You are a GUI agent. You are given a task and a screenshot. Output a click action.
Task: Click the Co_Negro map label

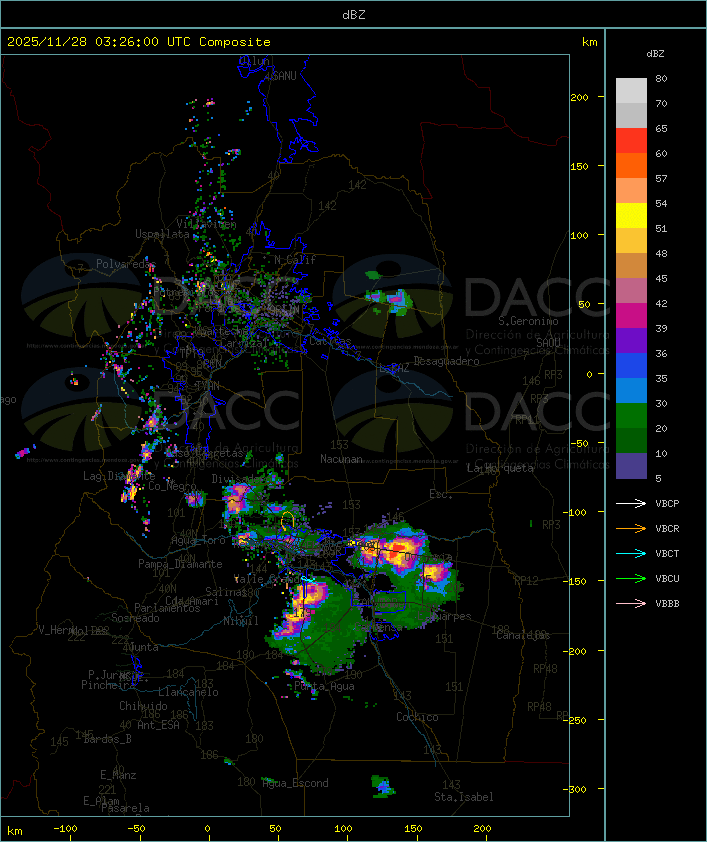pos(172,486)
